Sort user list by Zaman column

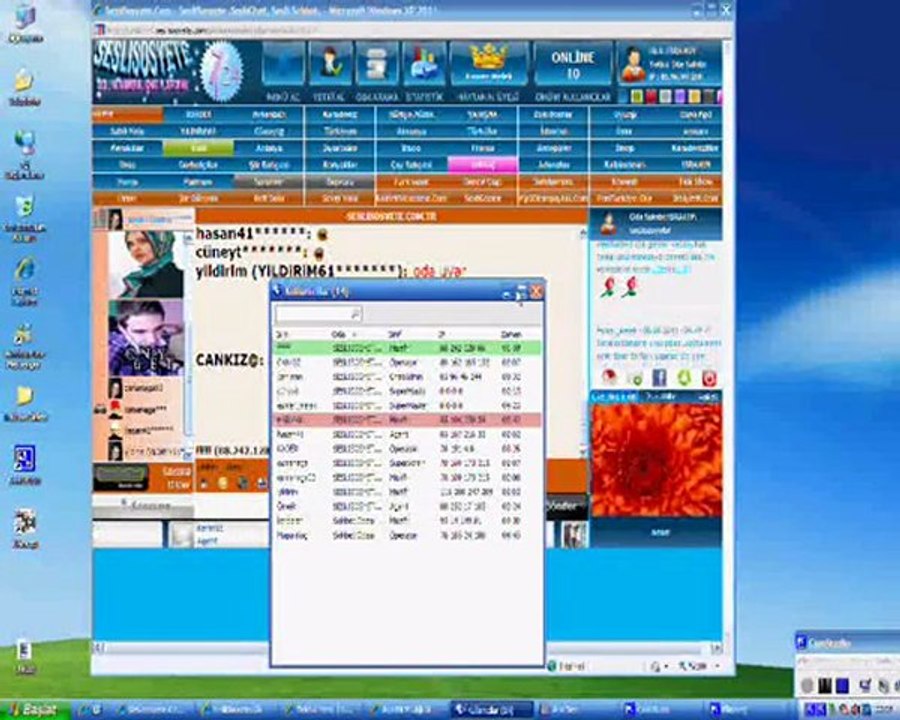coord(511,334)
